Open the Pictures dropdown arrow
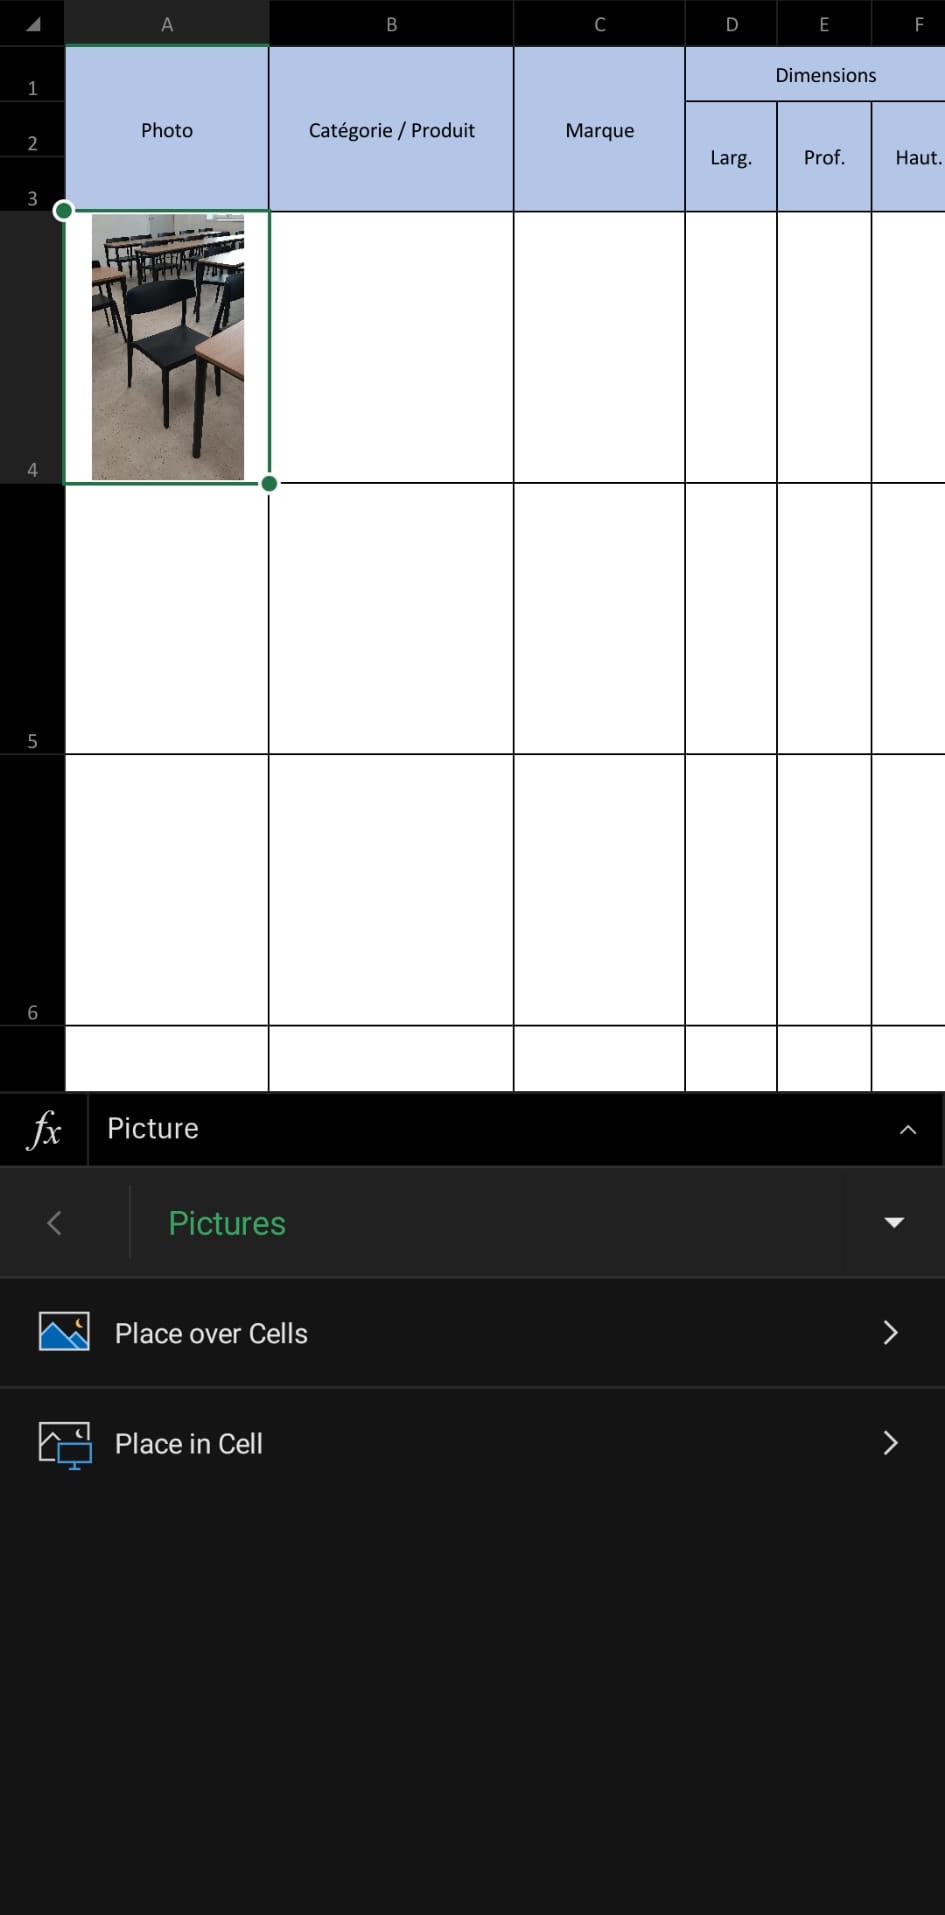The width and height of the screenshot is (945, 1915). click(894, 1222)
